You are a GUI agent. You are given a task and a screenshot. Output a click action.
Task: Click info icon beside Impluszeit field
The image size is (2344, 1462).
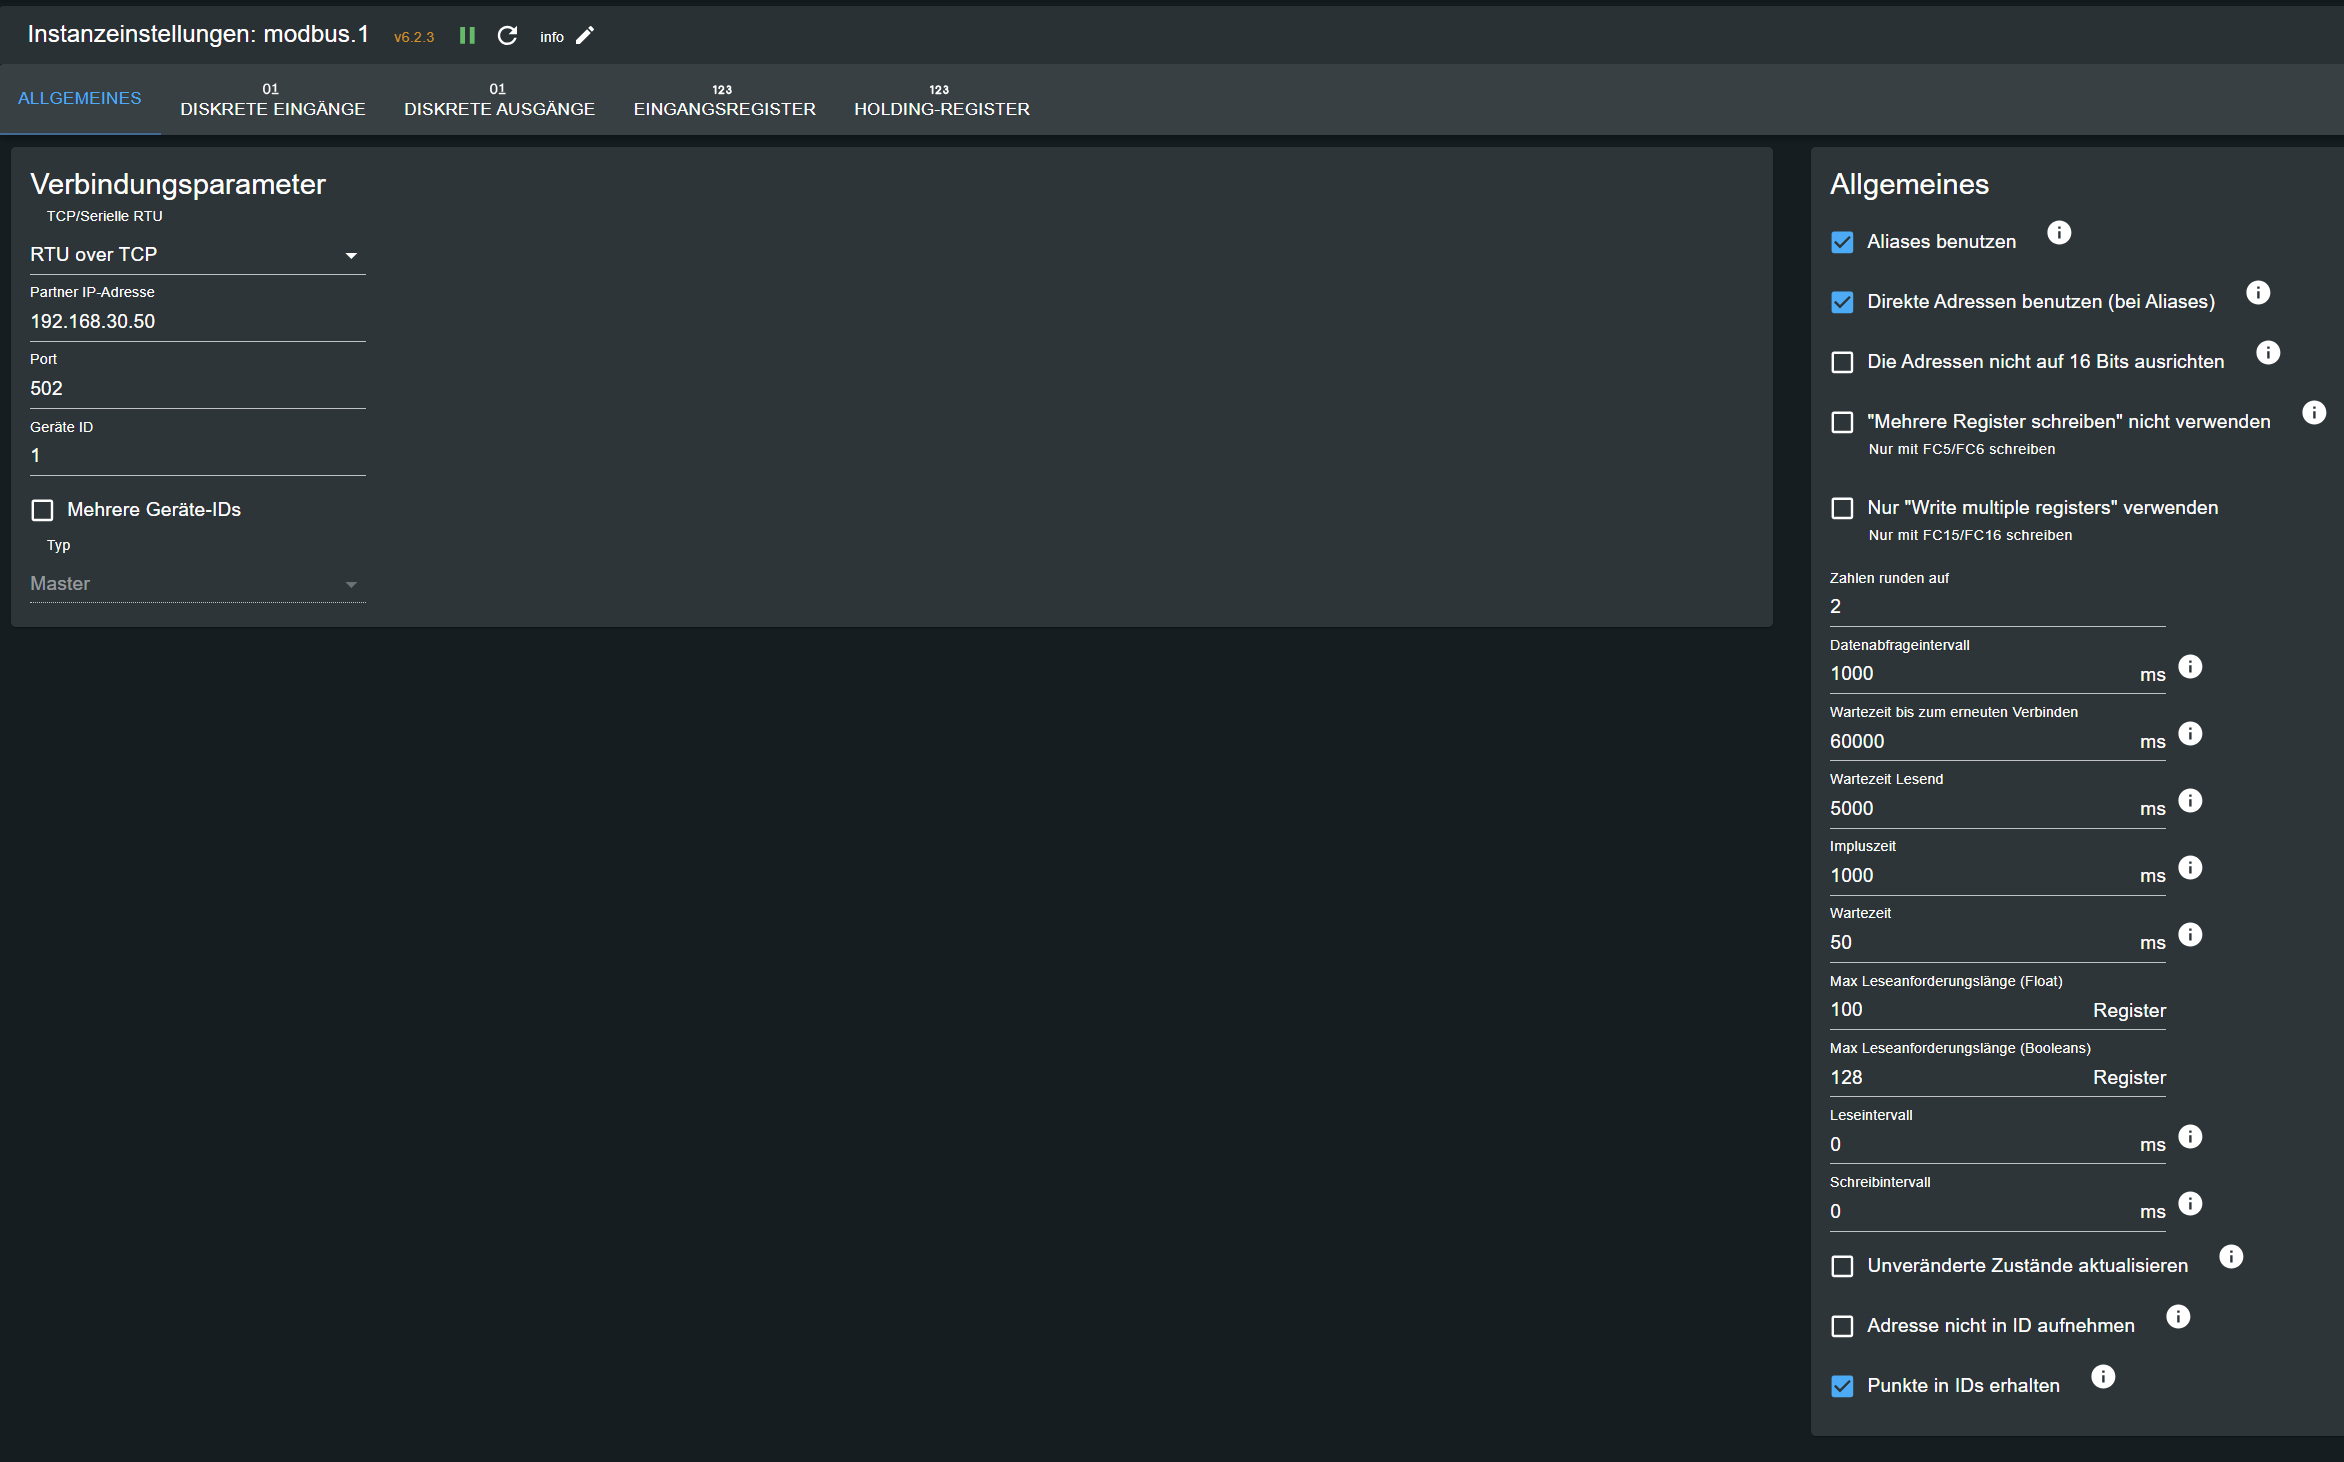pyautogui.click(x=2190, y=868)
